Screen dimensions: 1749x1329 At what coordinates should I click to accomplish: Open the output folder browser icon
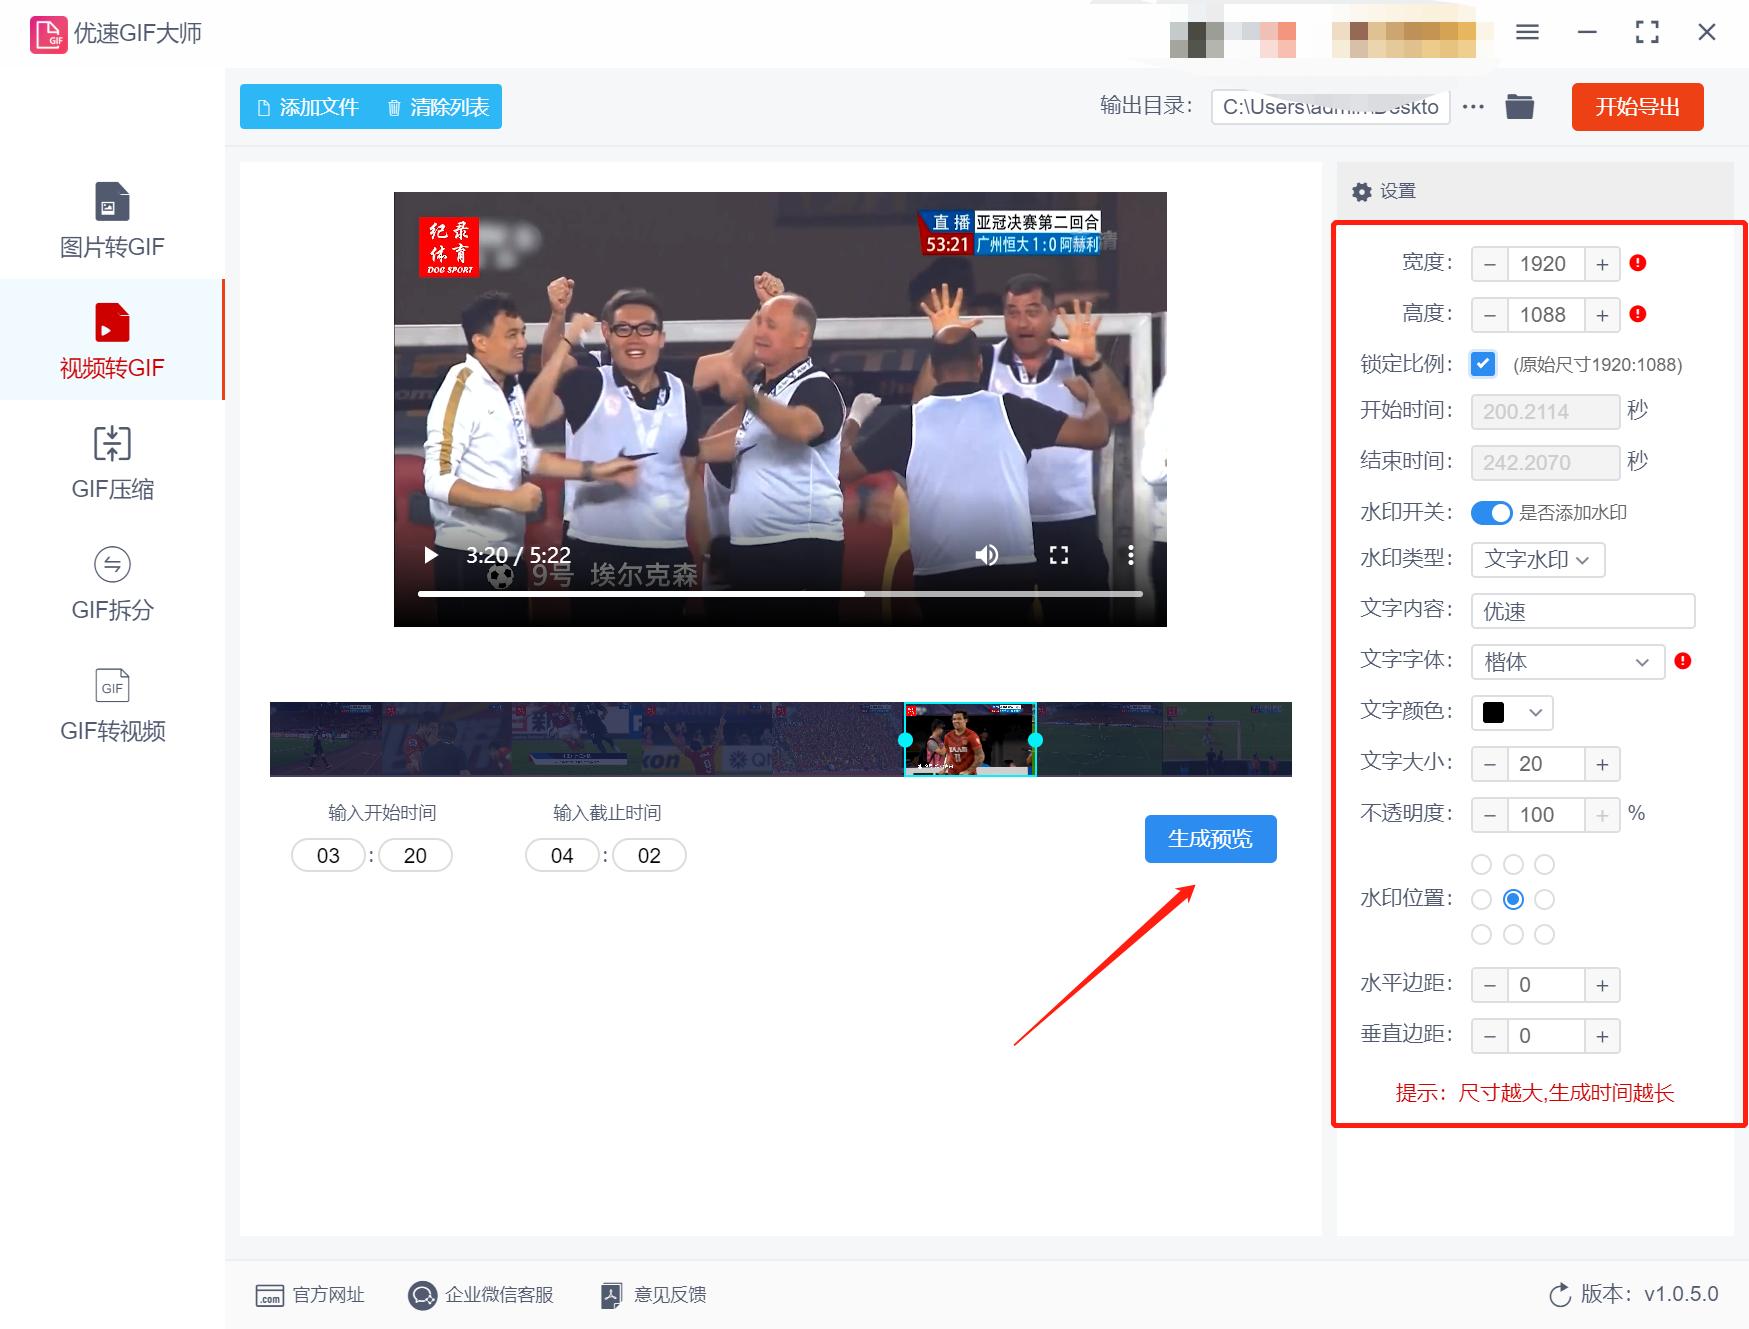click(x=1519, y=106)
